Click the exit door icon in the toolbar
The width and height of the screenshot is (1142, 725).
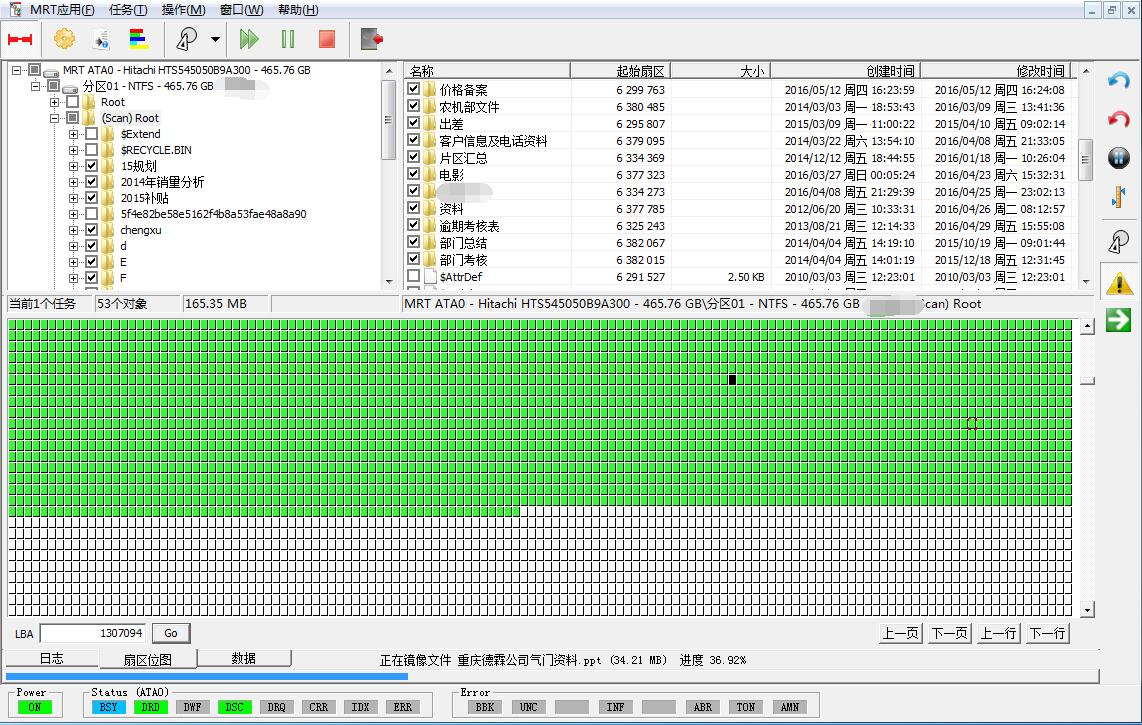pos(372,39)
